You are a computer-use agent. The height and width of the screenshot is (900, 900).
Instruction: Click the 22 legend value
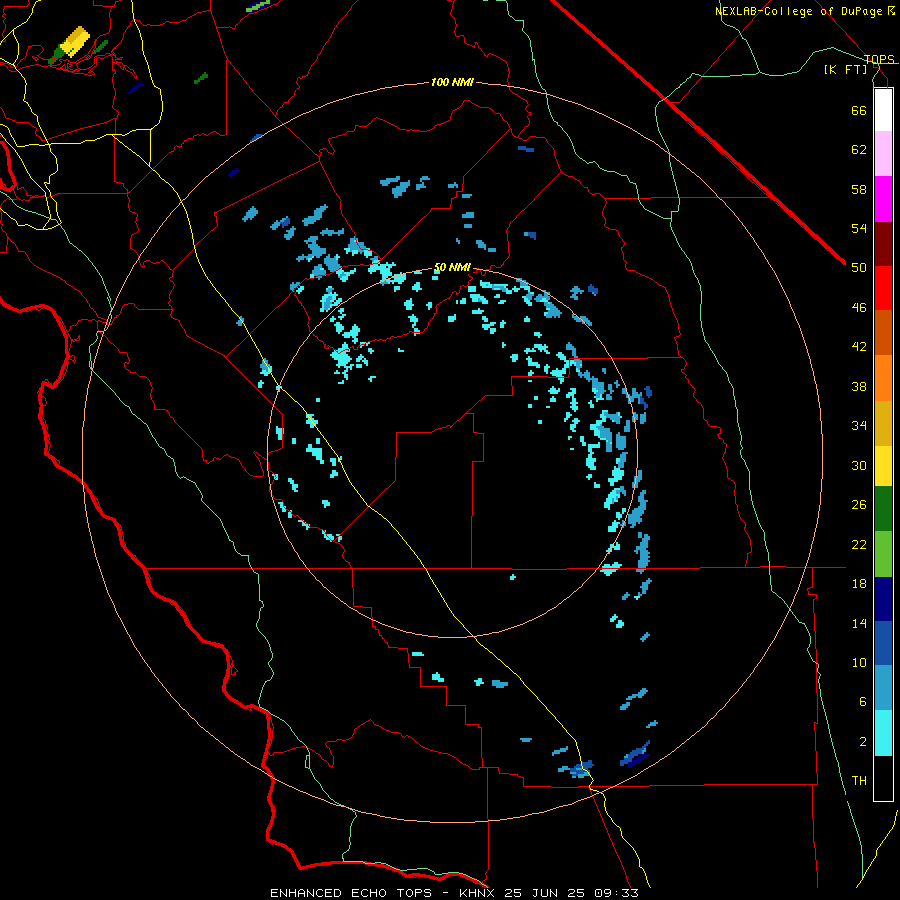pos(859,544)
